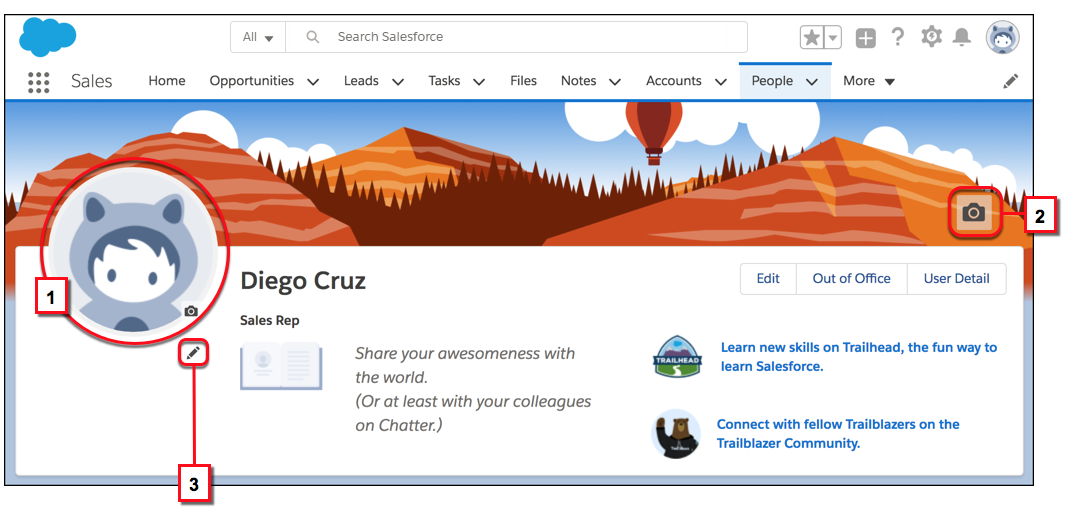The image size is (1067, 512).
Task: Click the Sales Rep title text
Action: [x=269, y=320]
